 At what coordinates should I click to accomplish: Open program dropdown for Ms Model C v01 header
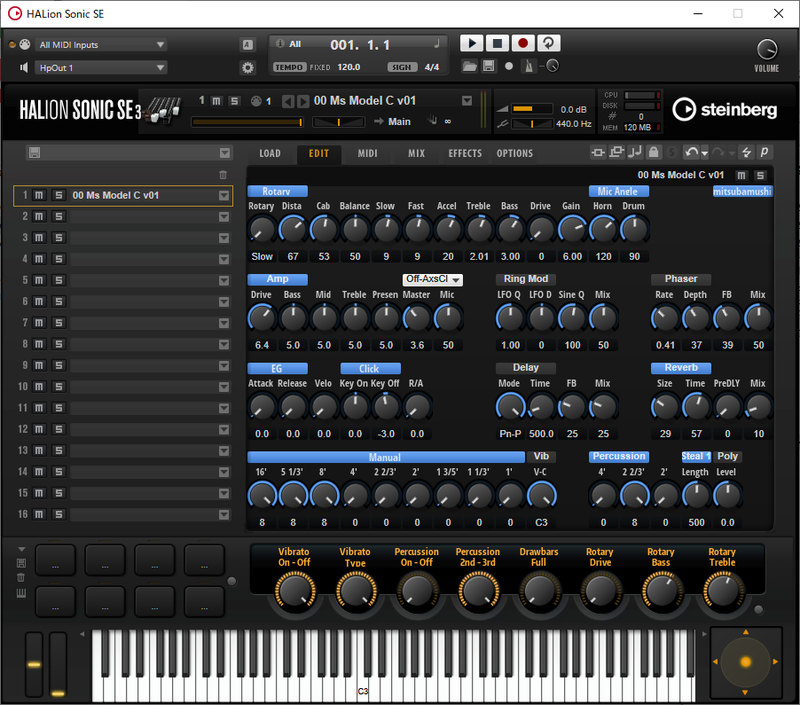click(x=466, y=101)
